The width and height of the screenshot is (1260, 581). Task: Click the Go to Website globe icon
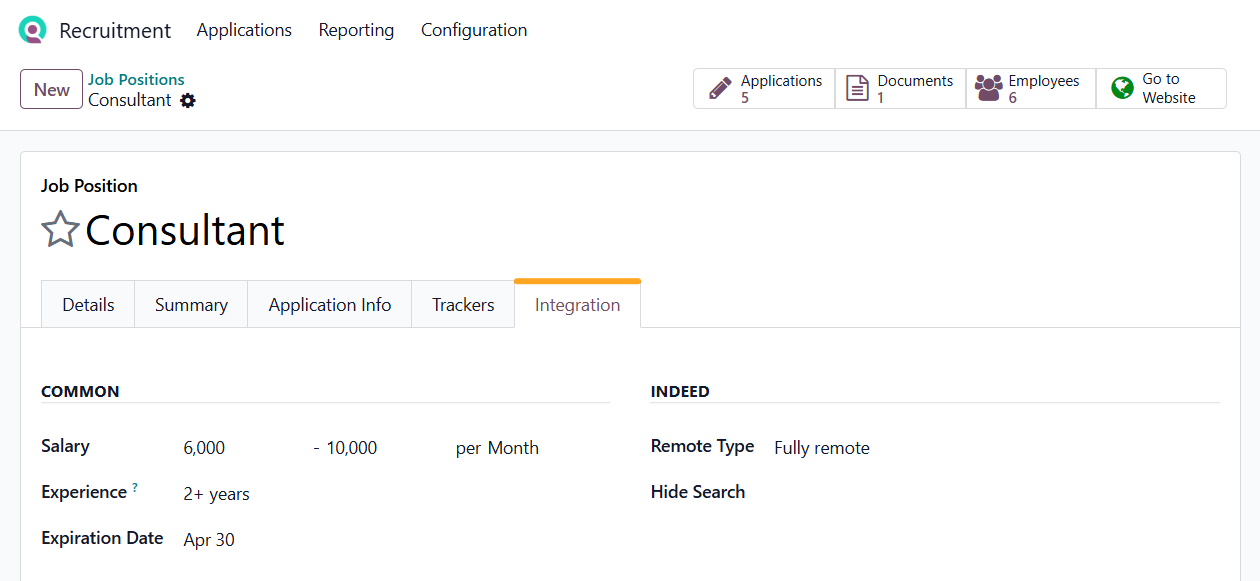point(1122,88)
